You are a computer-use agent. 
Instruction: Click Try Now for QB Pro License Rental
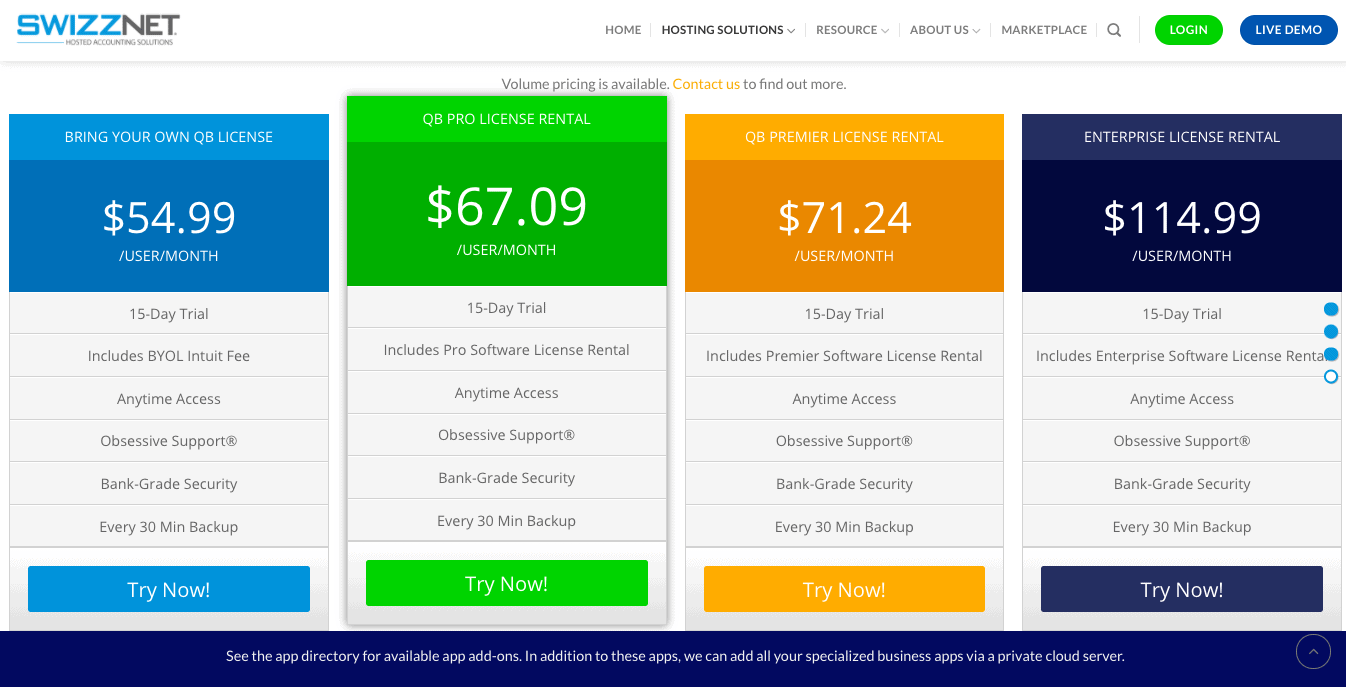pos(507,583)
